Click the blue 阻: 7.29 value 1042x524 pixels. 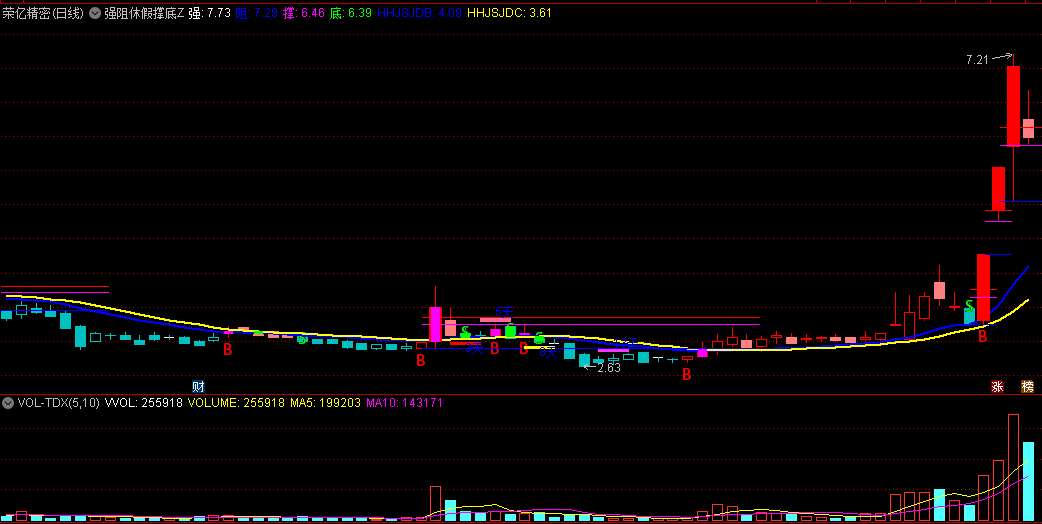256,13
